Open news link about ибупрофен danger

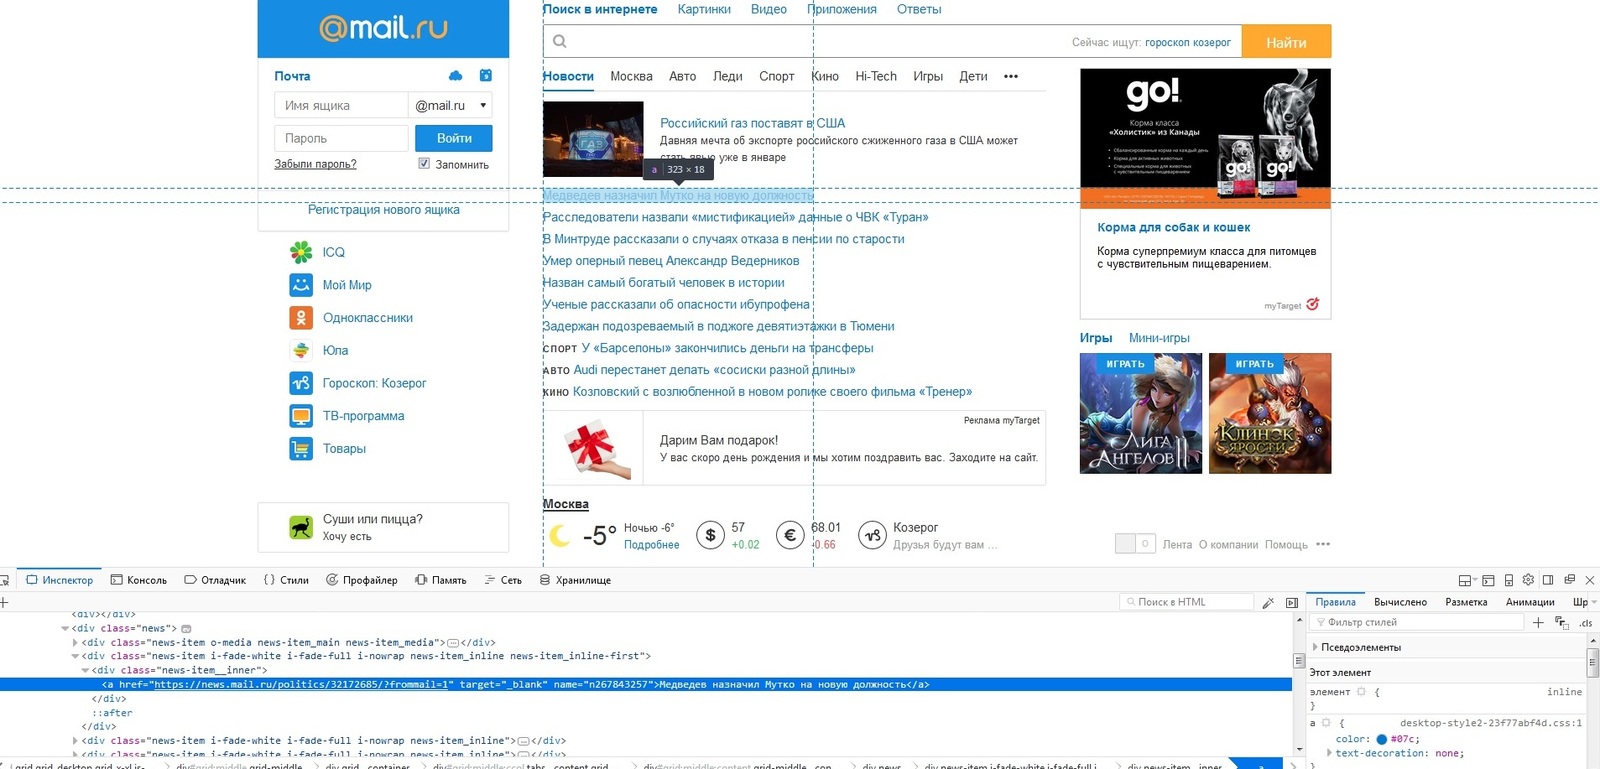pos(676,304)
